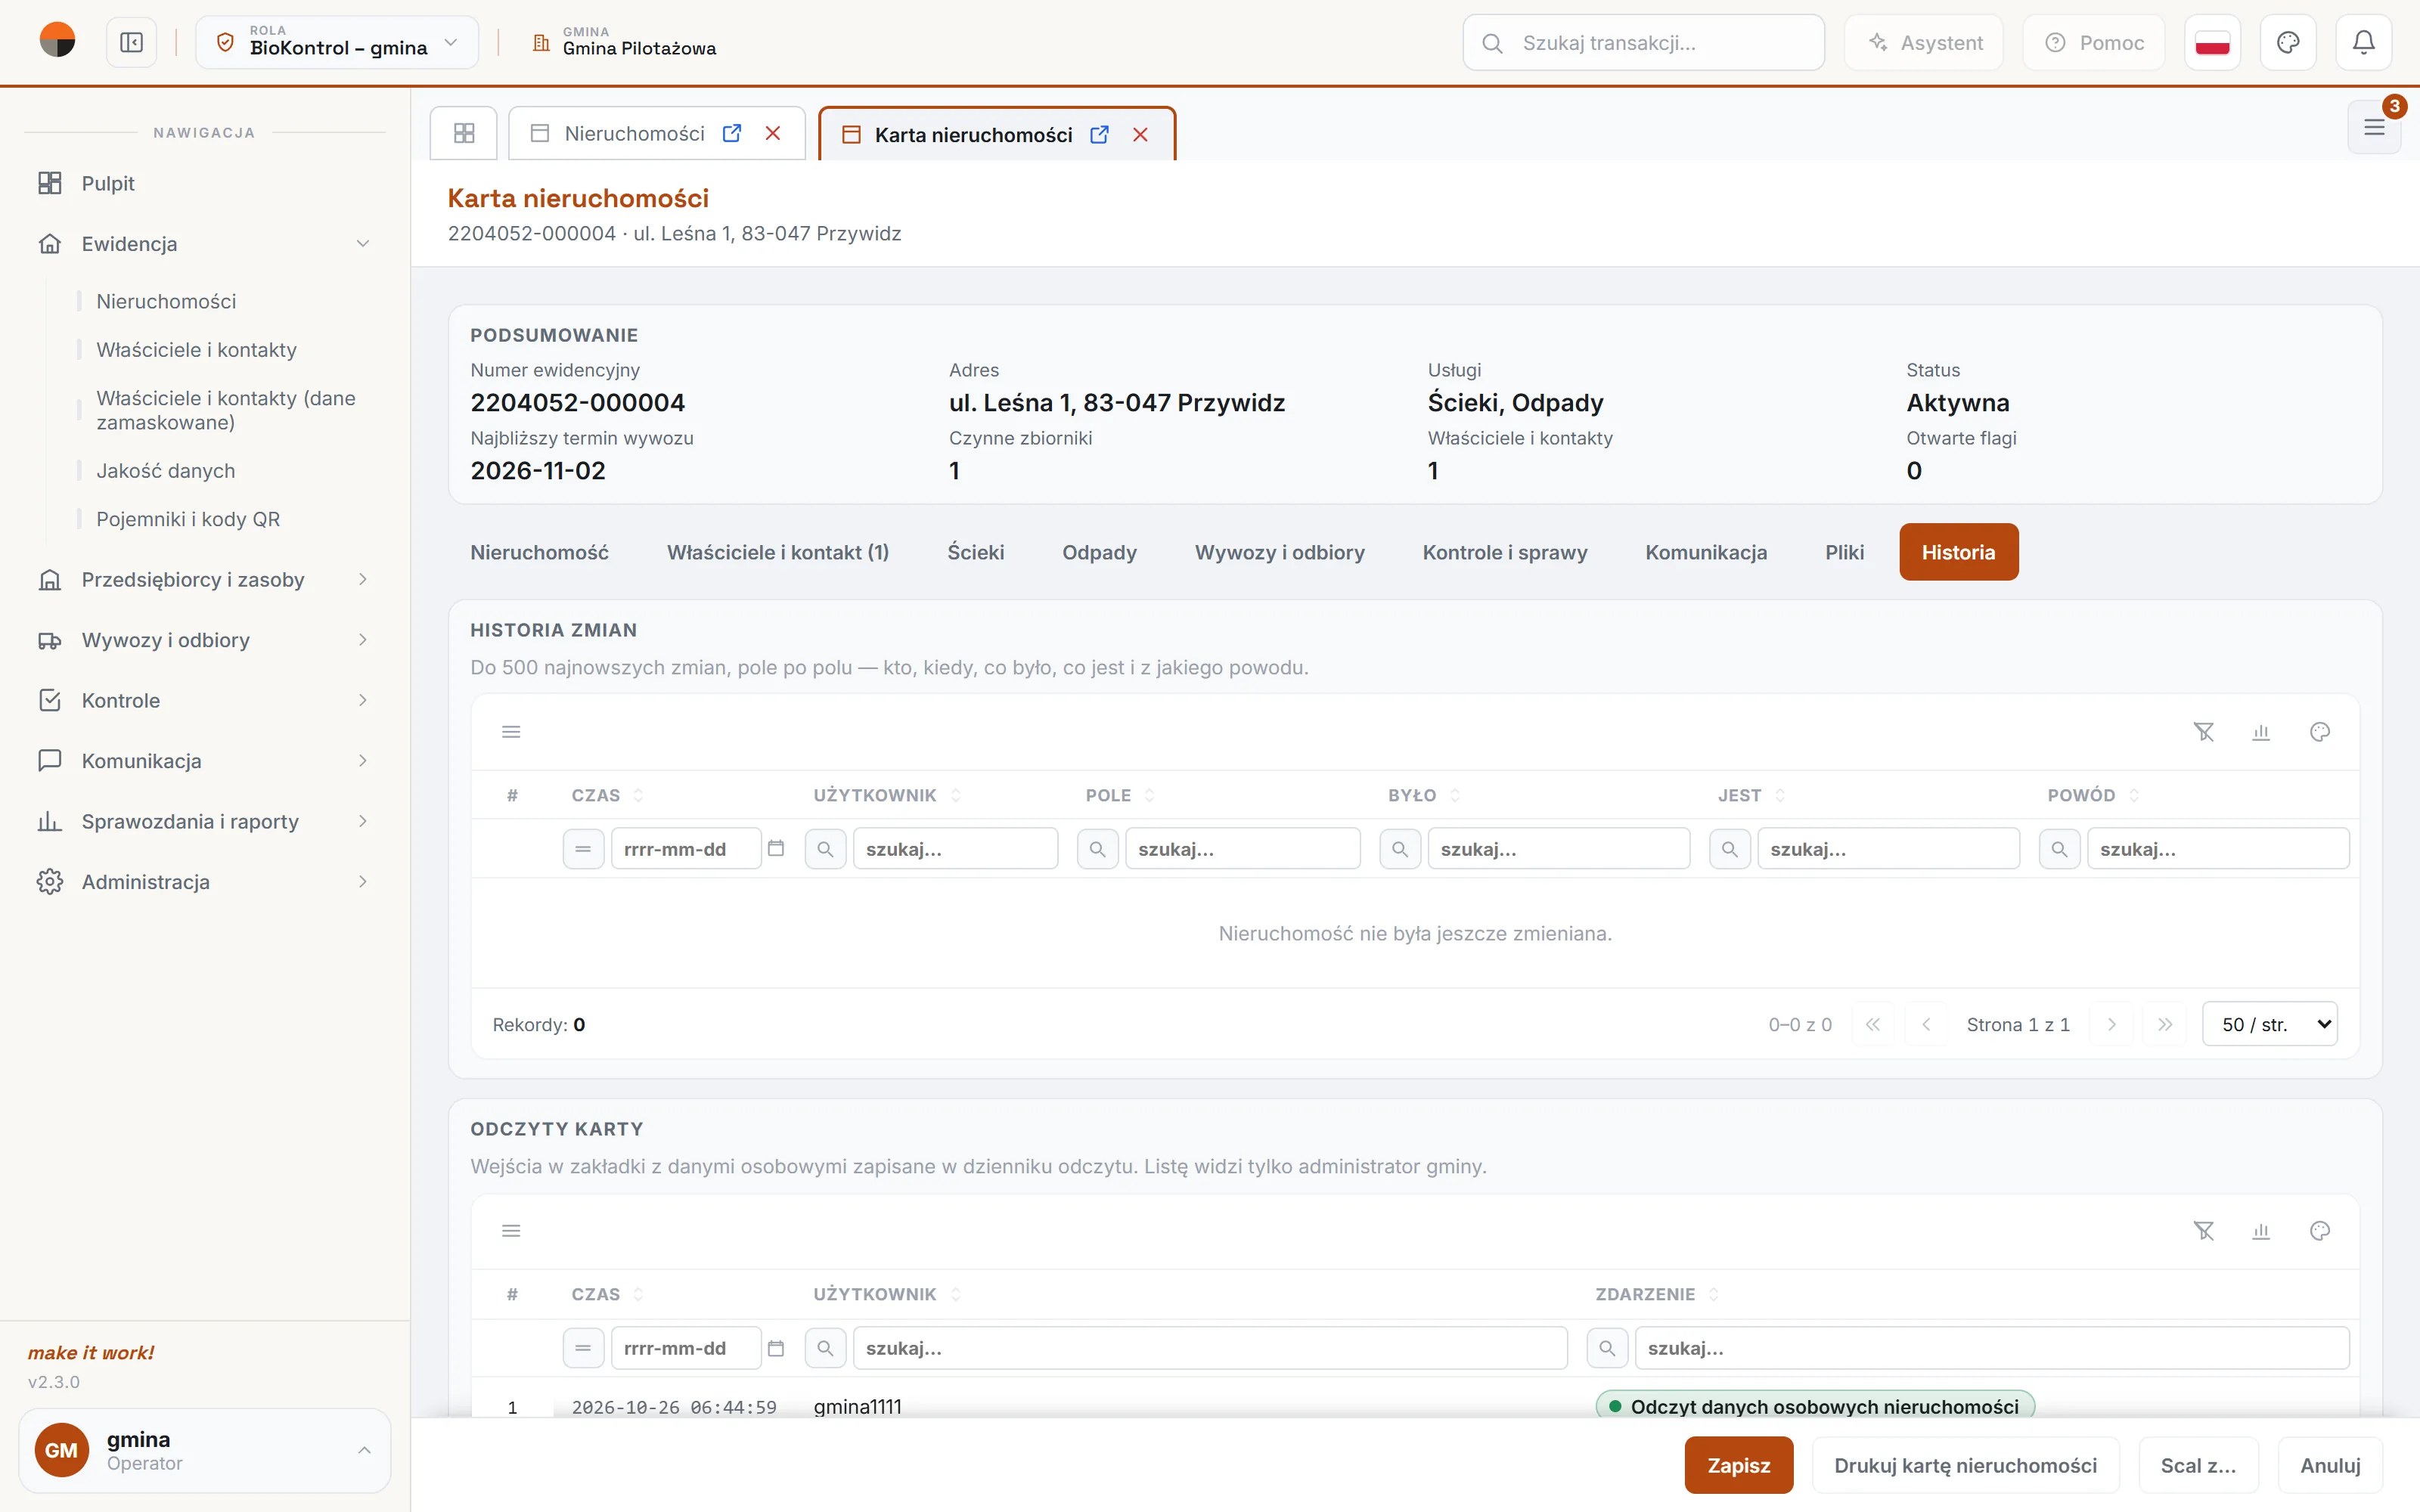Focus the Szukaj transakcji search field

coord(1643,43)
